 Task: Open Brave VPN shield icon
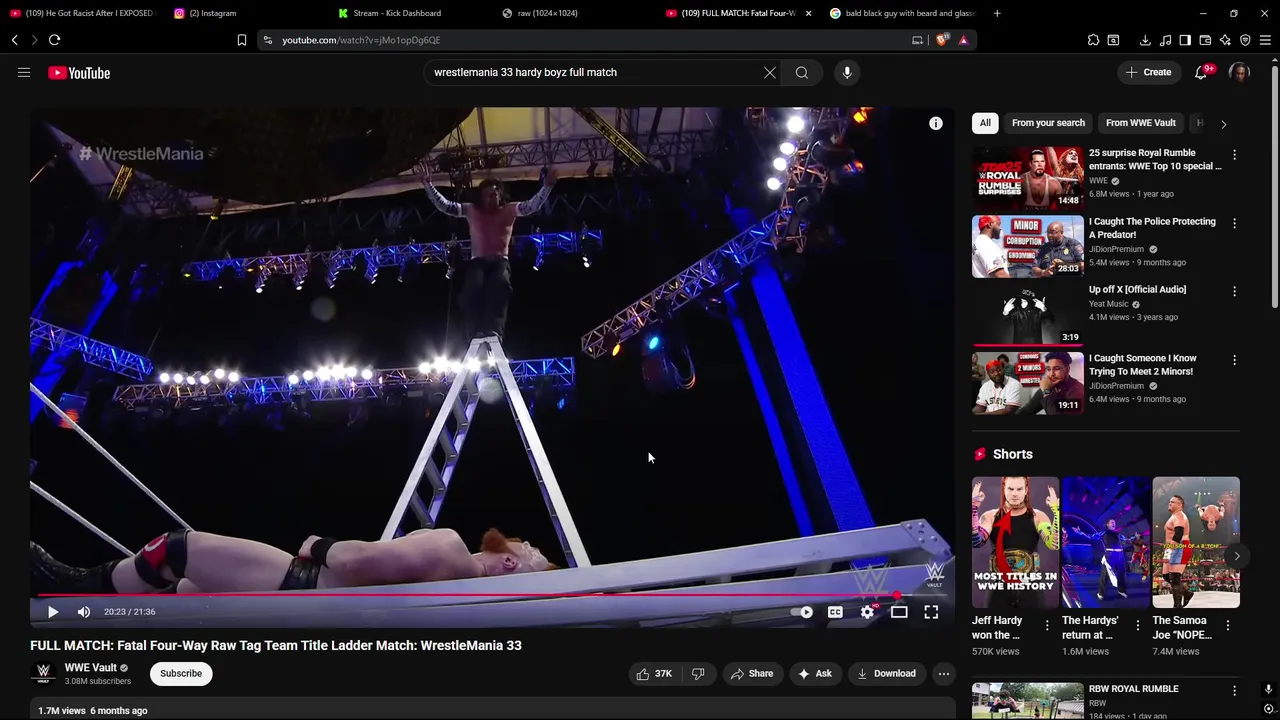tap(1245, 40)
